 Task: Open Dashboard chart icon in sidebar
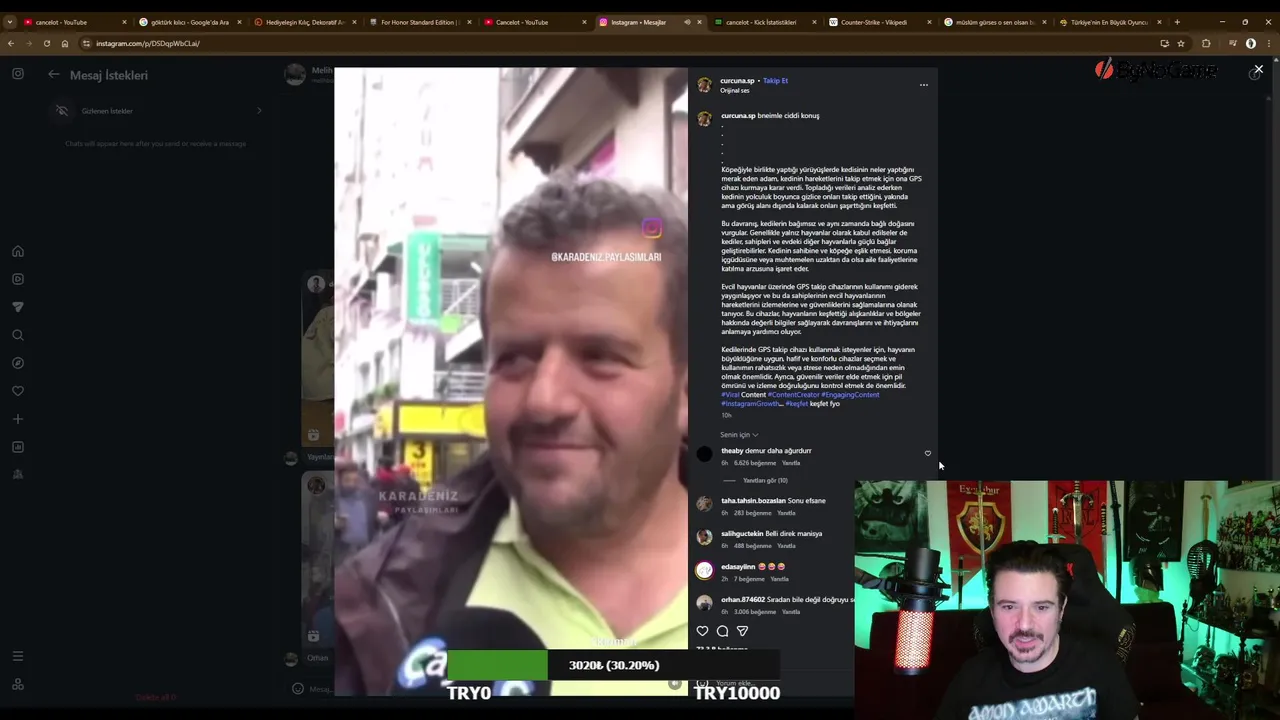[x=18, y=447]
